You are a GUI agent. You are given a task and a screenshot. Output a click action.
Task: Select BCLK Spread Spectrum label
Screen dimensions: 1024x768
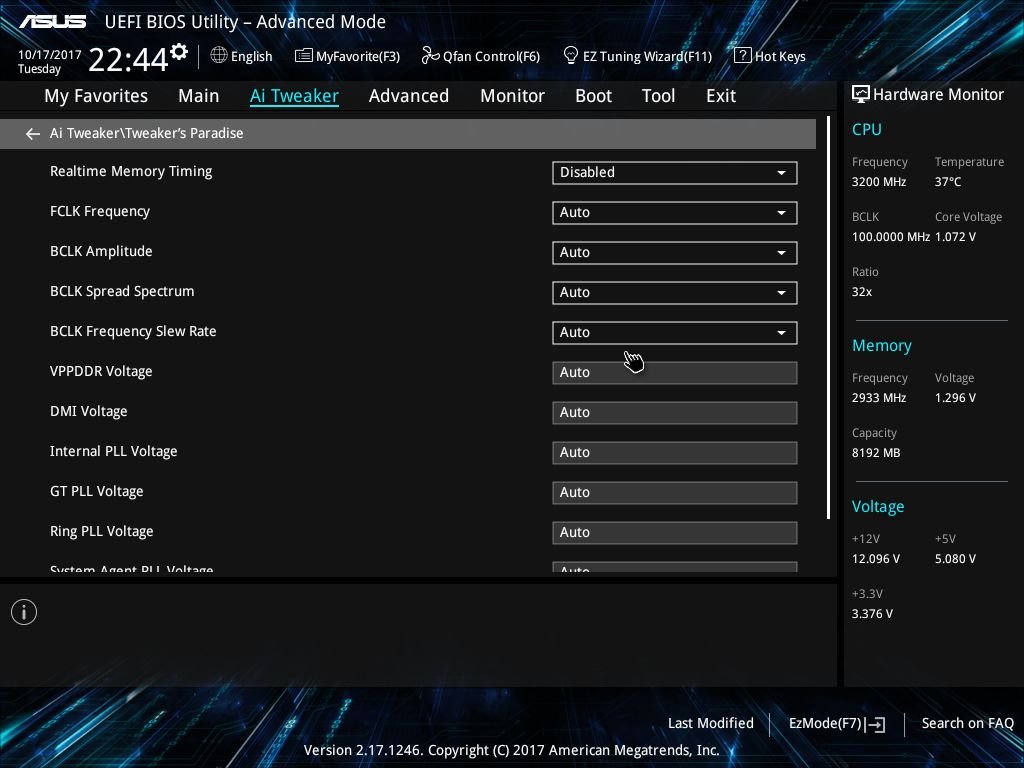(122, 292)
